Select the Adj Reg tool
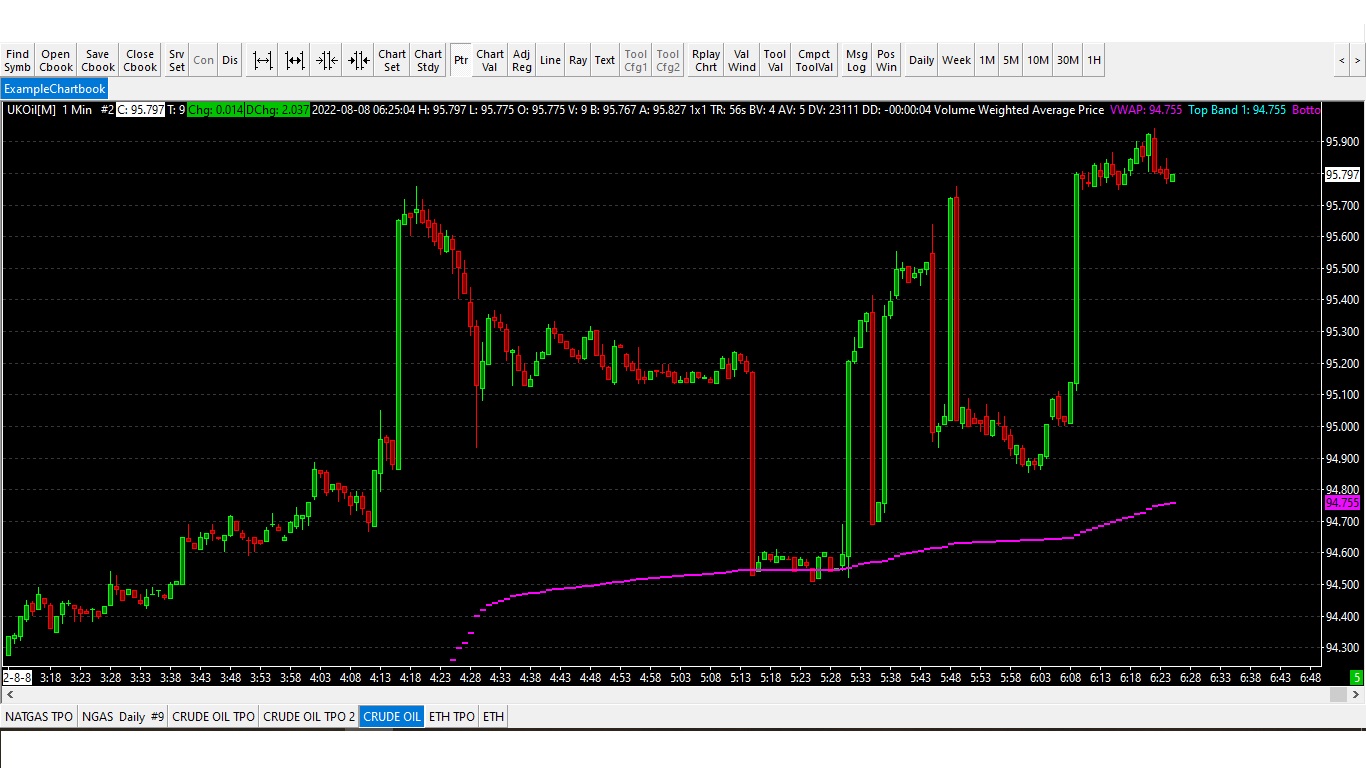This screenshot has width=1366, height=768. [x=522, y=61]
